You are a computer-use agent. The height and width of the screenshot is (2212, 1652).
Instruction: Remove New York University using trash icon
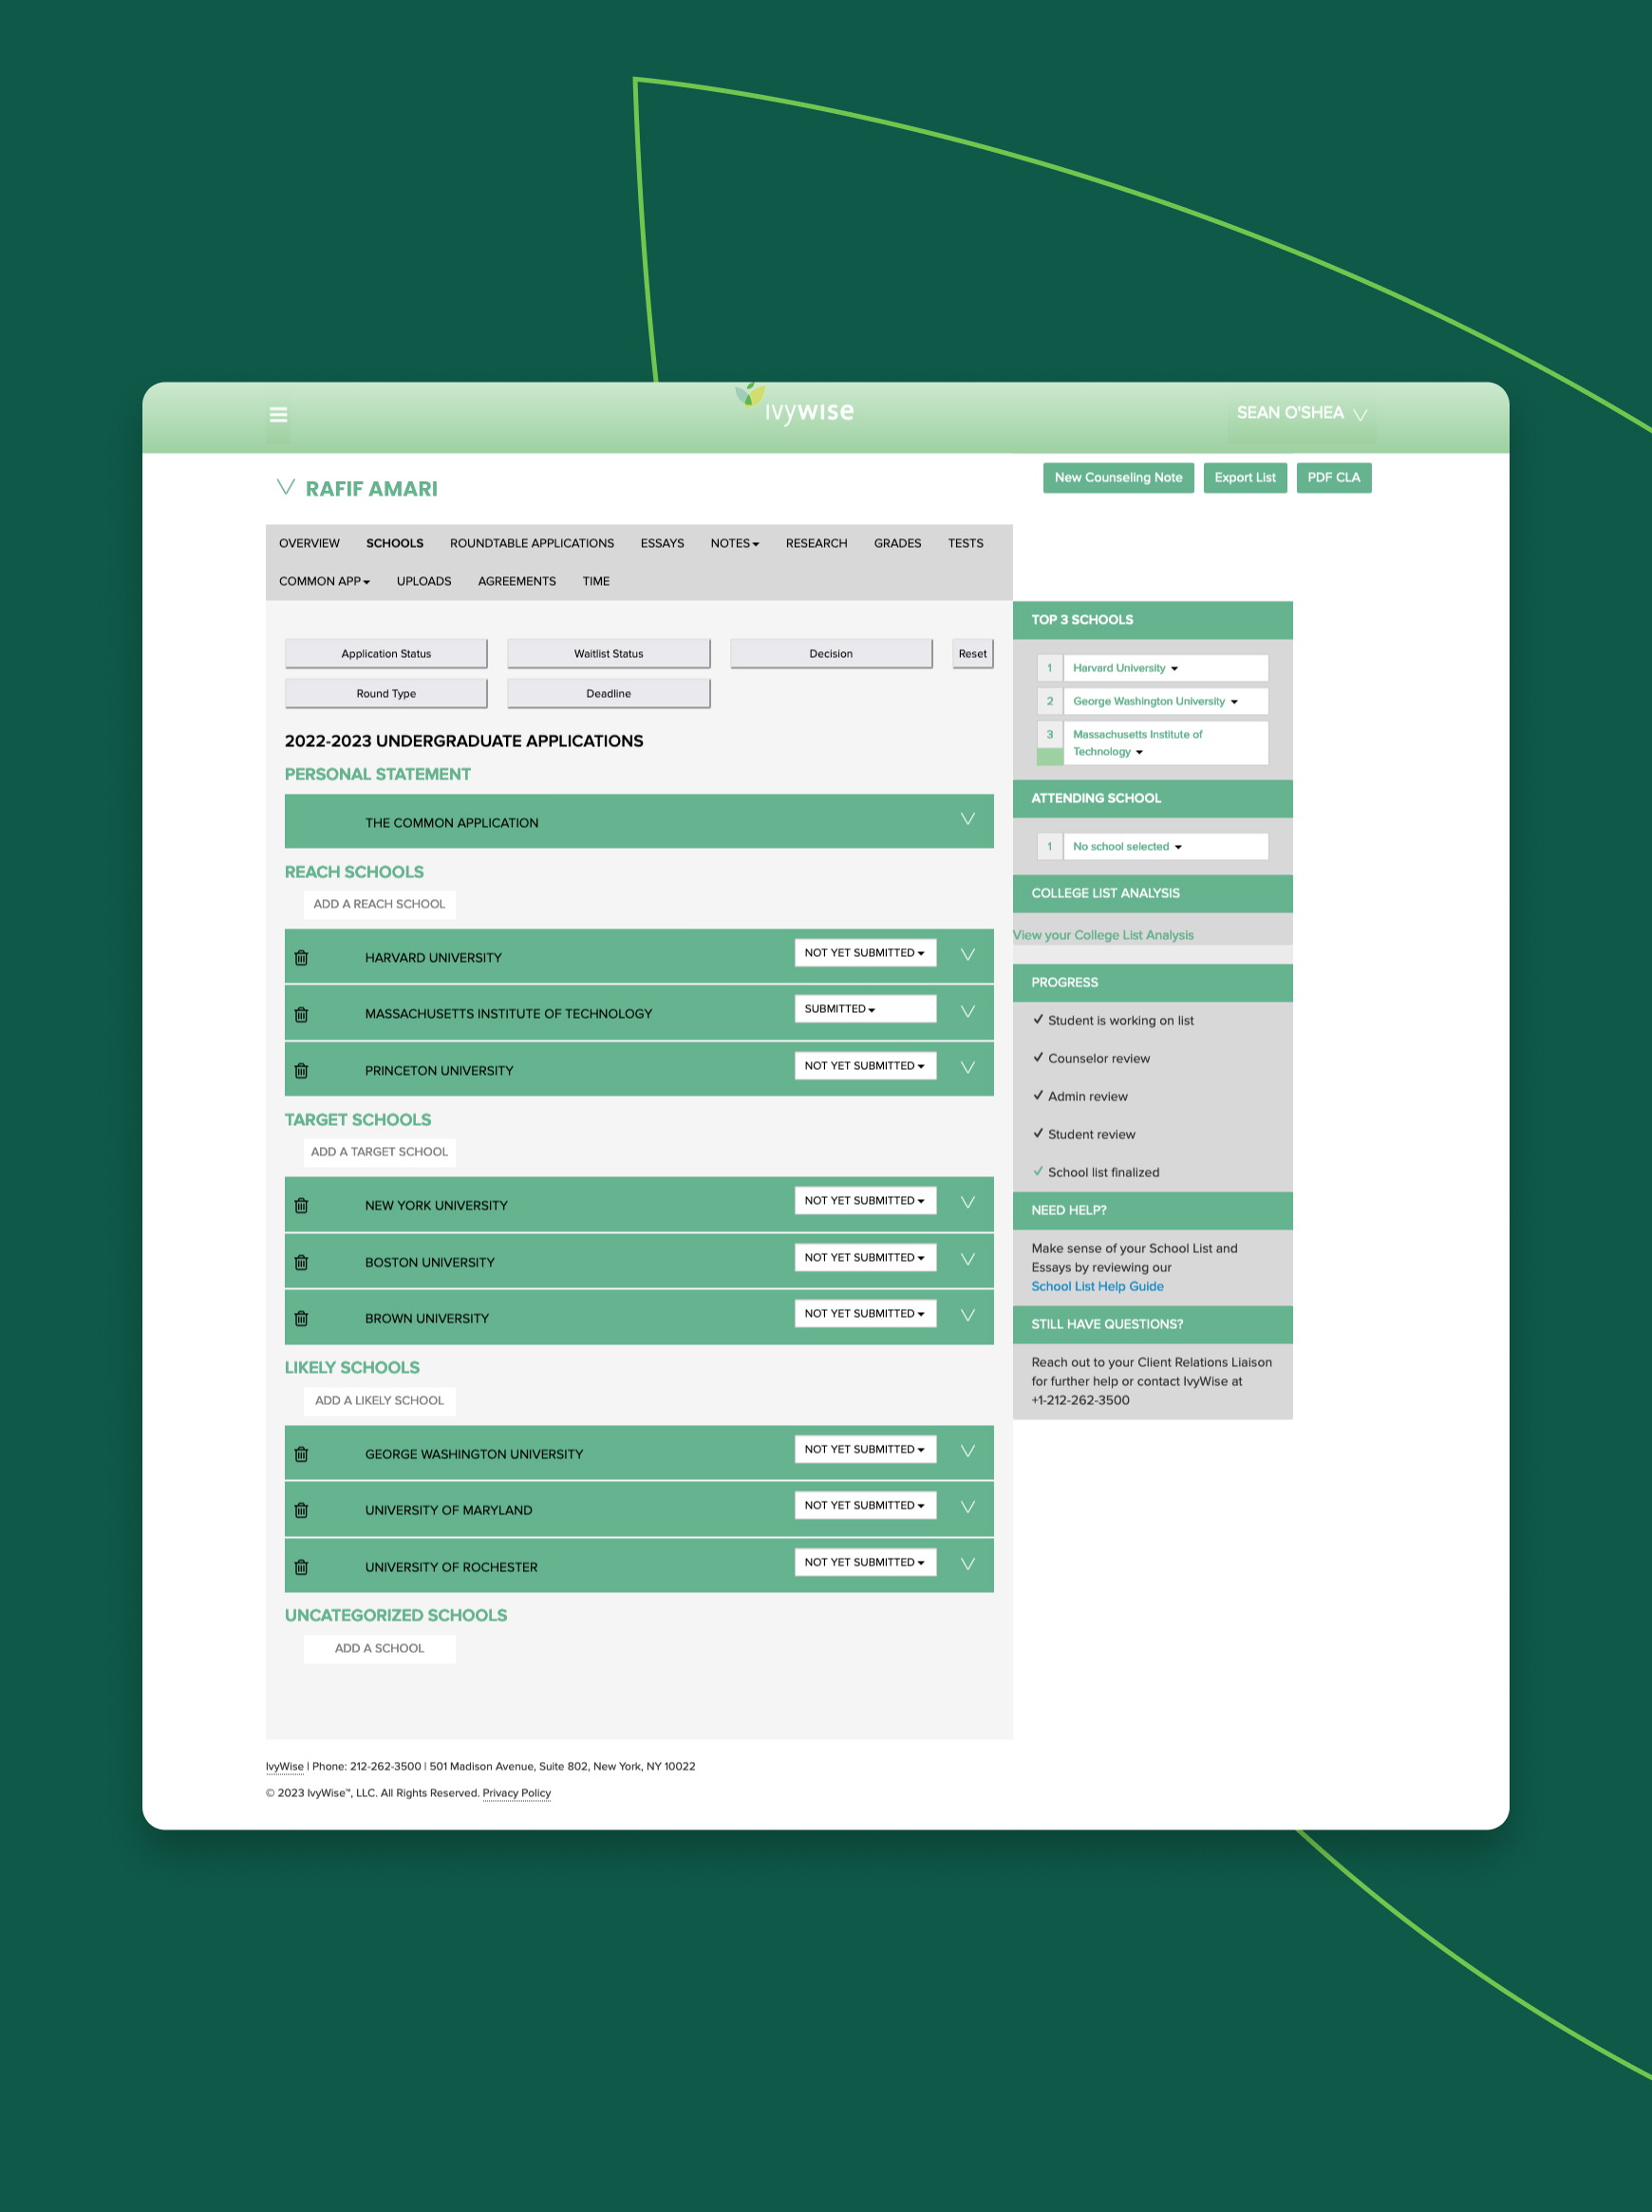(x=301, y=1205)
